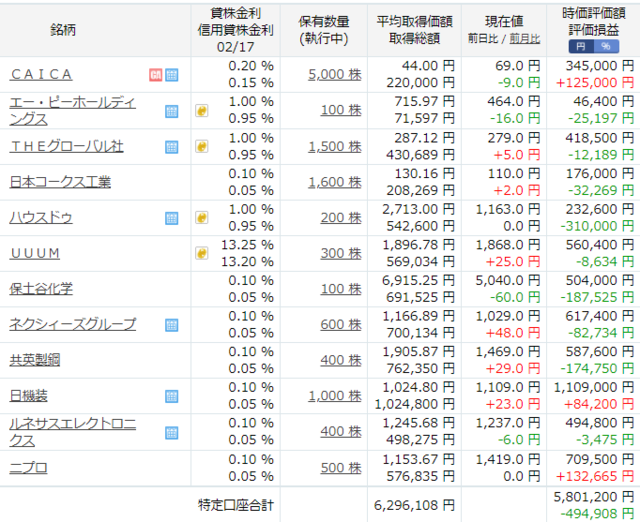Click blue calendar icon for ネクシィーズグループ
Viewport: 640px width, 522px height.
(x=172, y=325)
